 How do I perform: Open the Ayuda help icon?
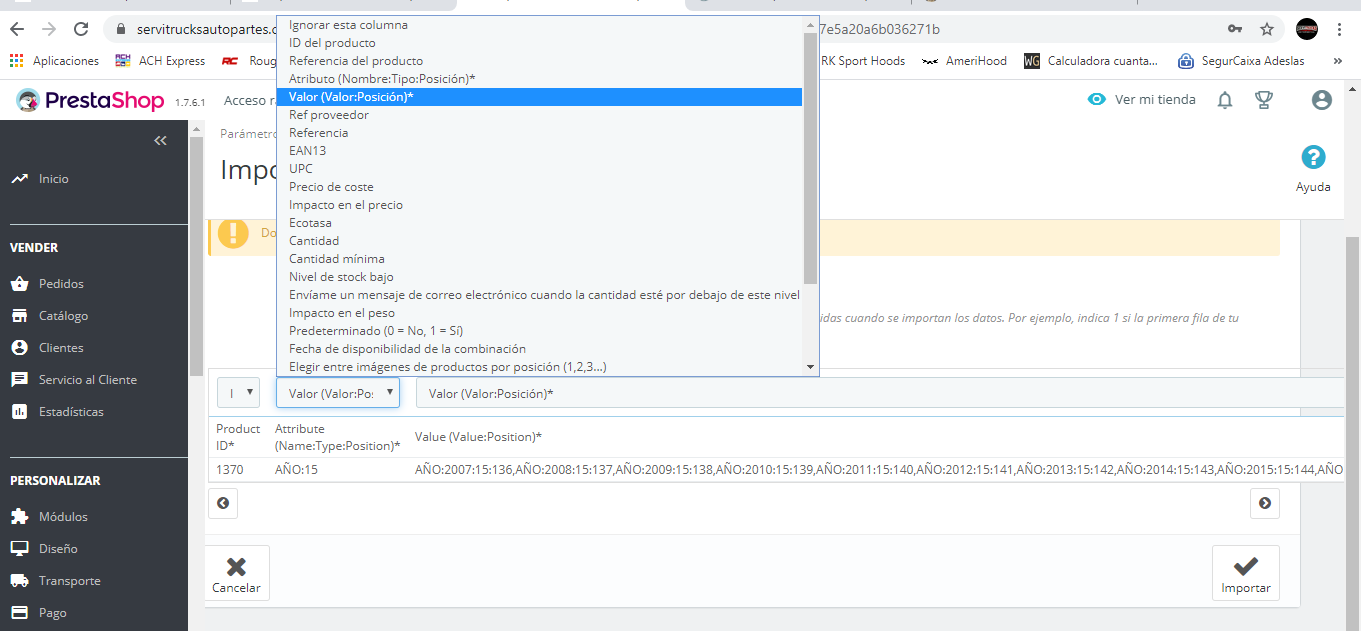(x=1313, y=169)
